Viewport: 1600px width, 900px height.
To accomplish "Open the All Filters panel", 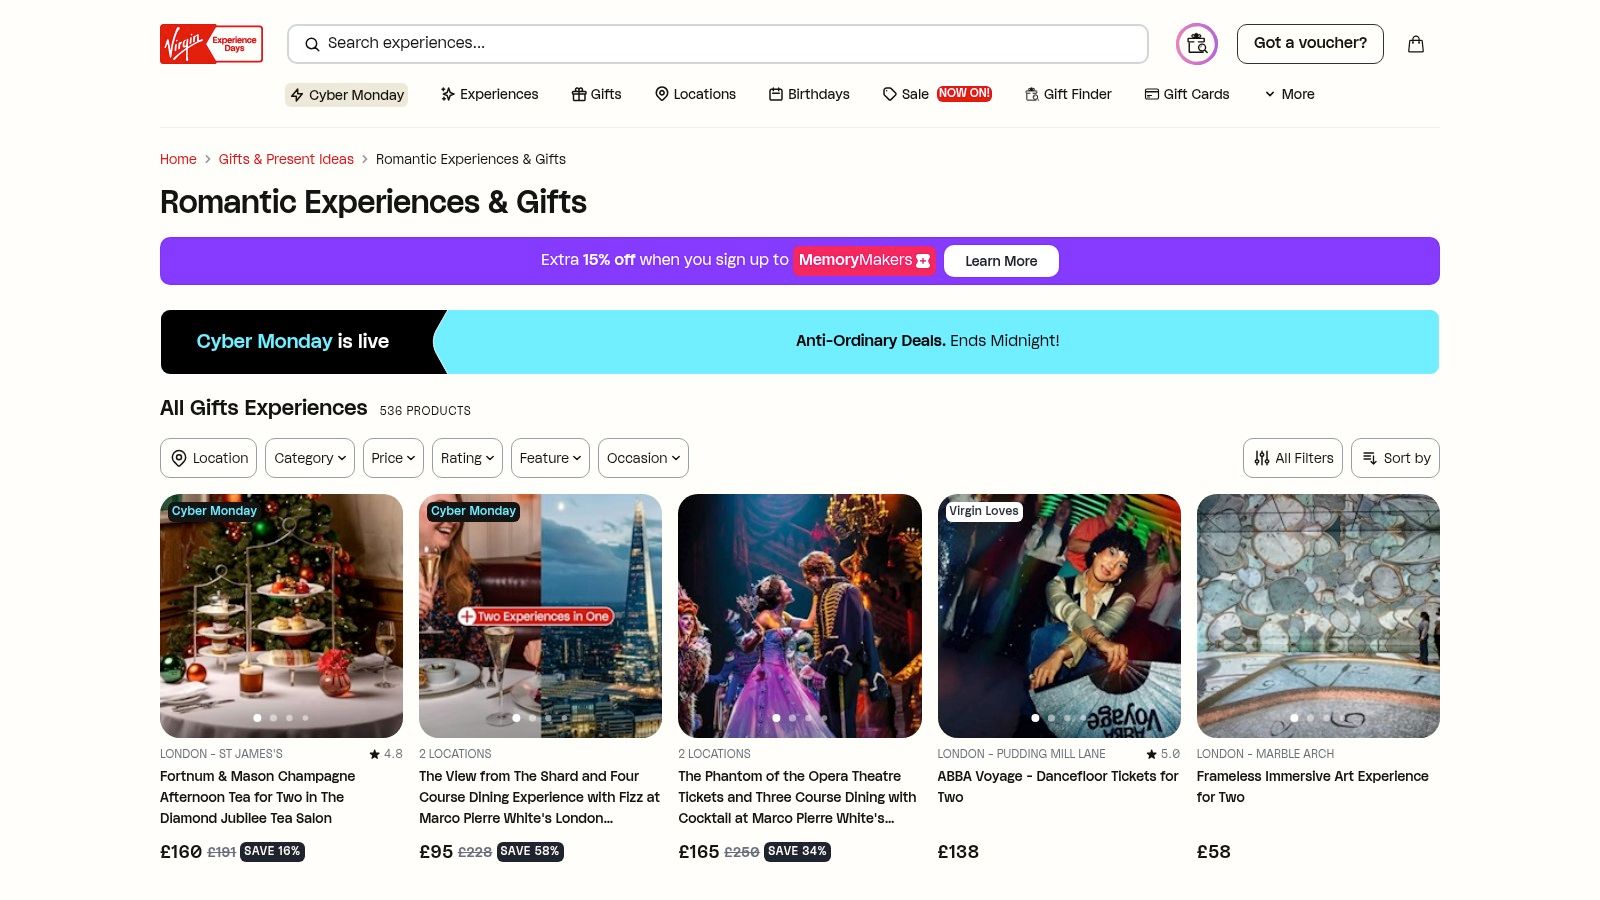I will click(1293, 458).
